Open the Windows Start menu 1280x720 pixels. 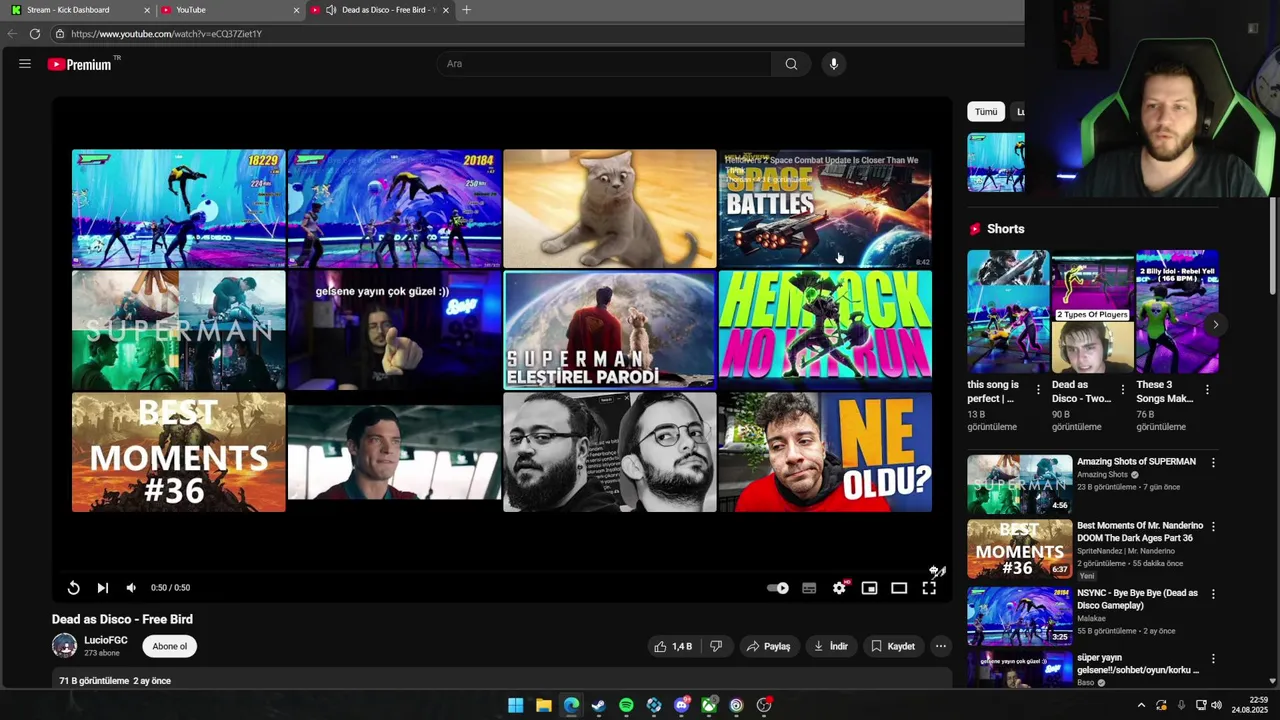[516, 705]
